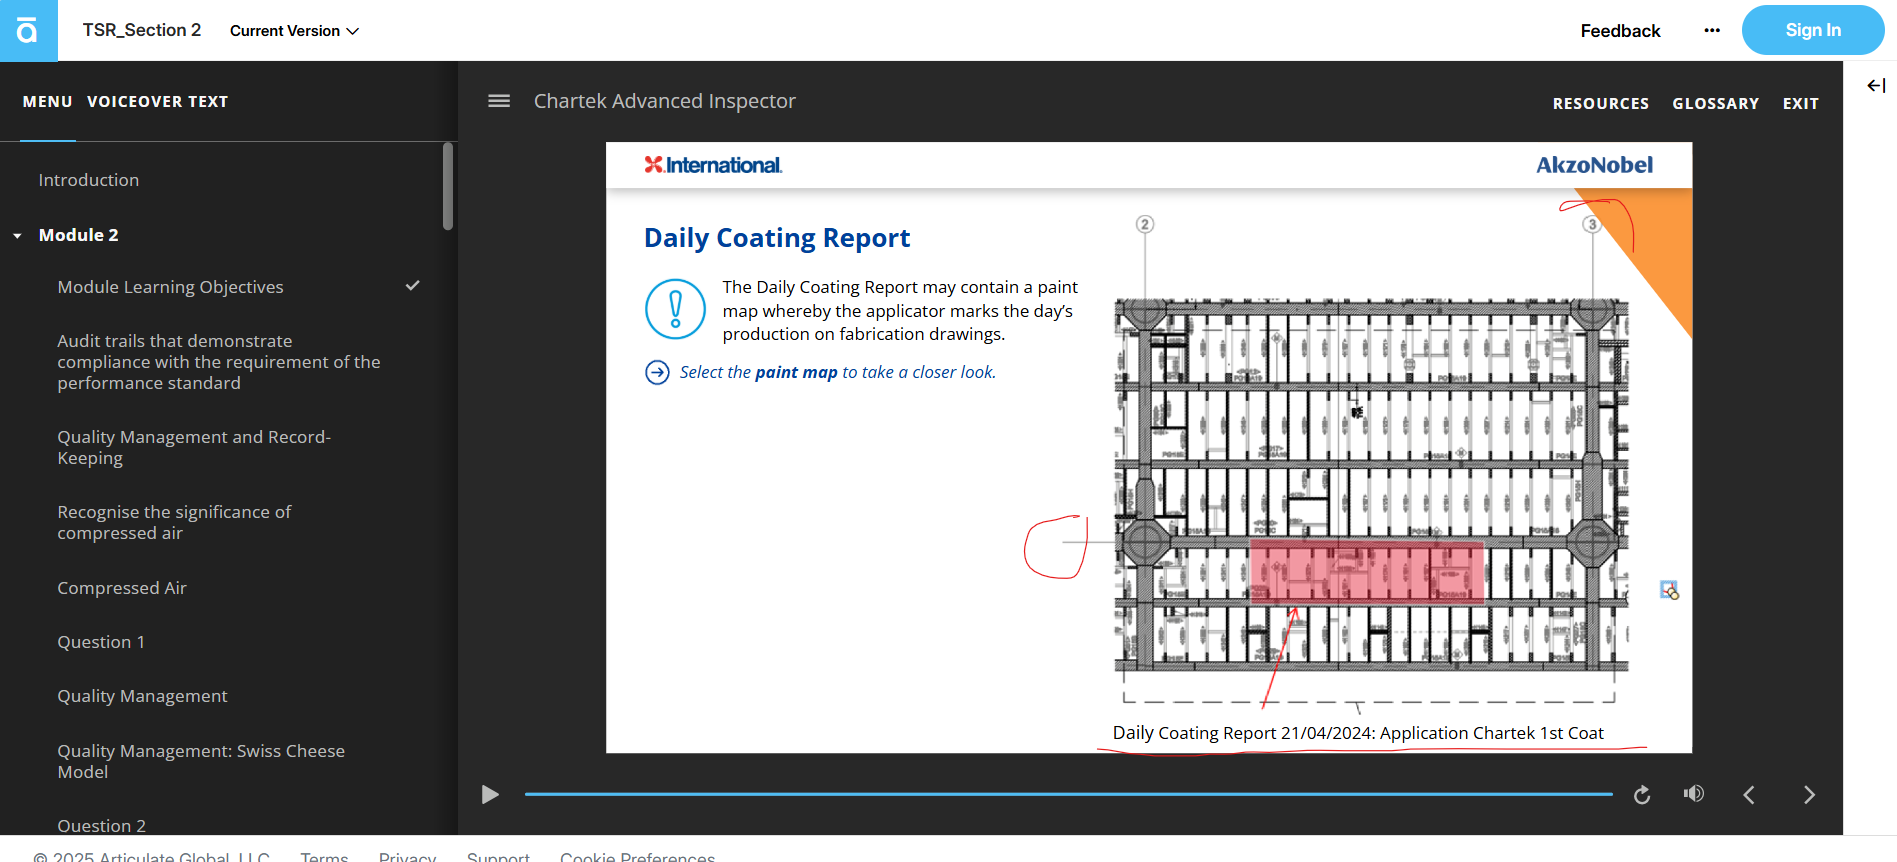Switch to the MENU tab
The image size is (1897, 862).
coord(48,101)
